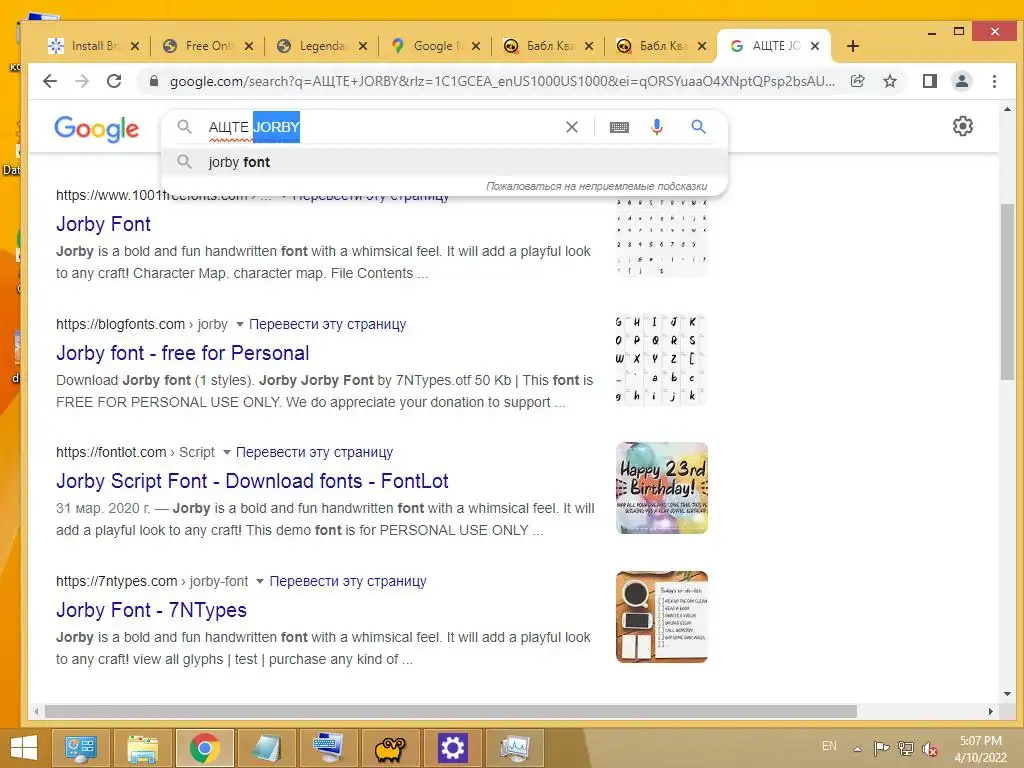Share this page via the share icon

click(x=857, y=81)
